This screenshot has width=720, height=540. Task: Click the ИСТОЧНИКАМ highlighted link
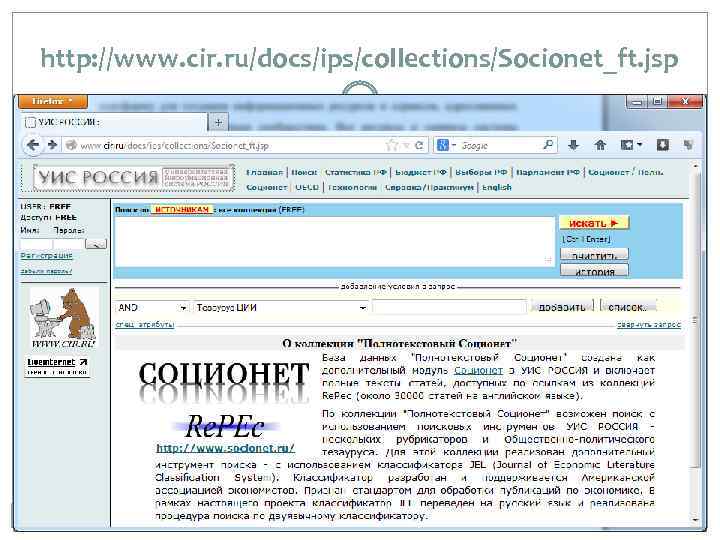182,210
